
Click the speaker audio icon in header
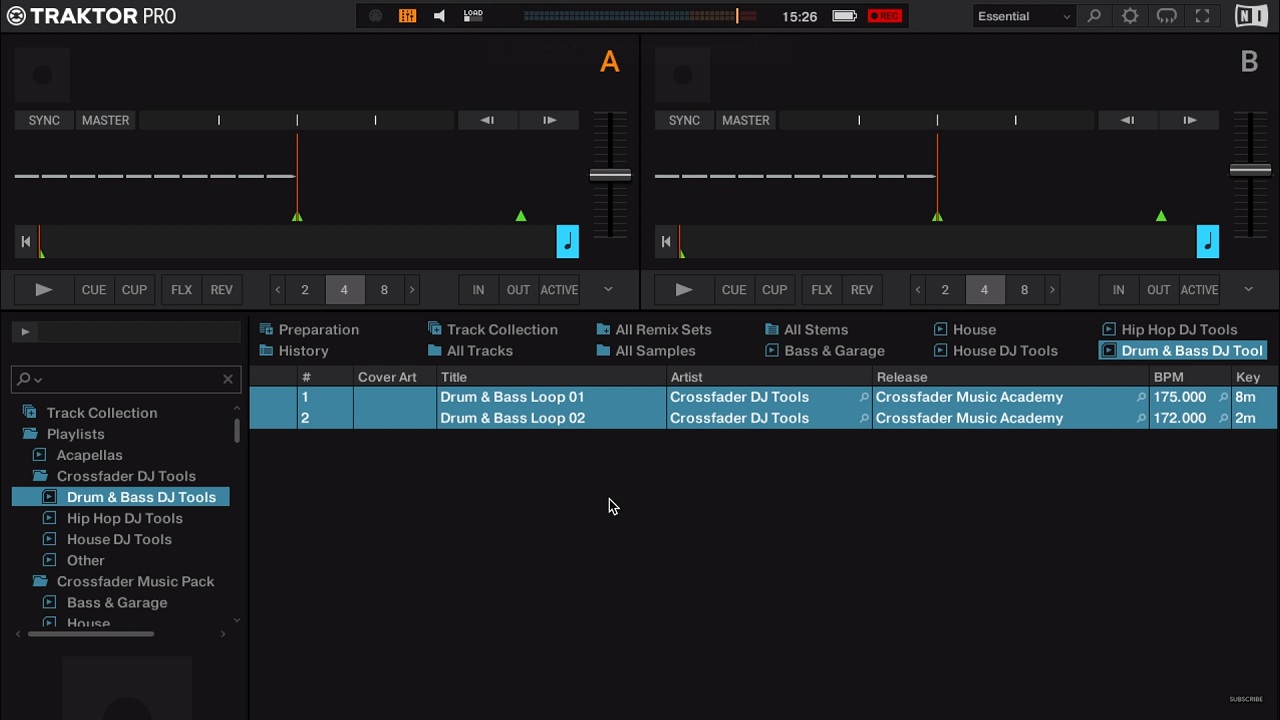coord(439,16)
